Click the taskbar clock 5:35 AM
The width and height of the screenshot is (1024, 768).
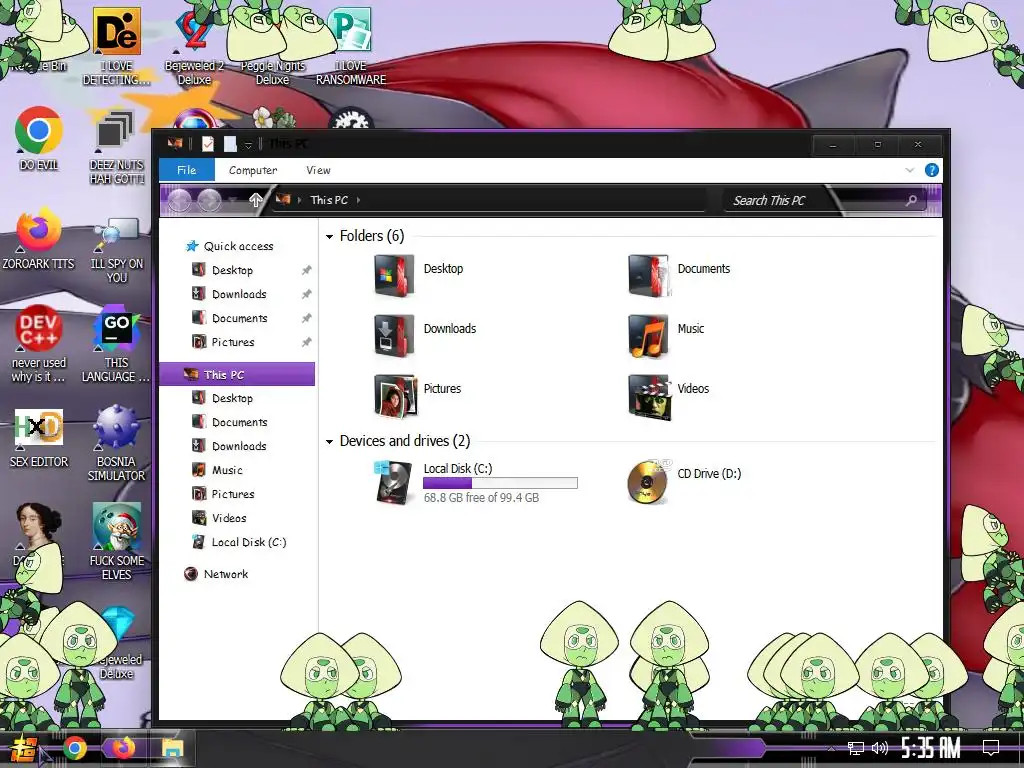point(931,748)
